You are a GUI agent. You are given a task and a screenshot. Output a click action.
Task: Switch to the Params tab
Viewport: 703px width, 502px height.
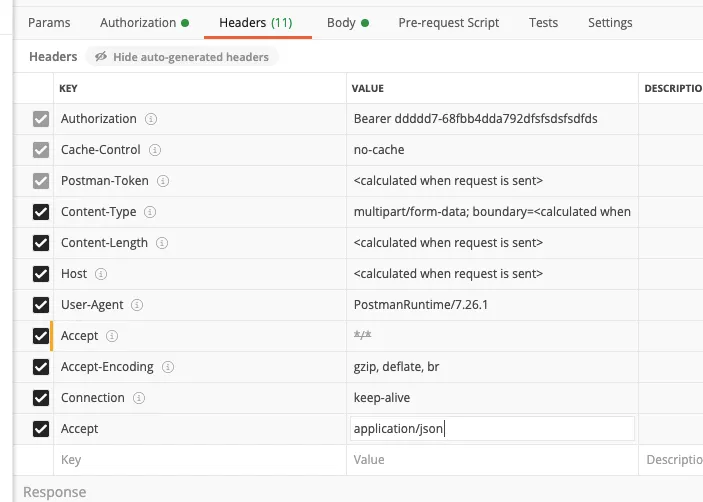48,22
